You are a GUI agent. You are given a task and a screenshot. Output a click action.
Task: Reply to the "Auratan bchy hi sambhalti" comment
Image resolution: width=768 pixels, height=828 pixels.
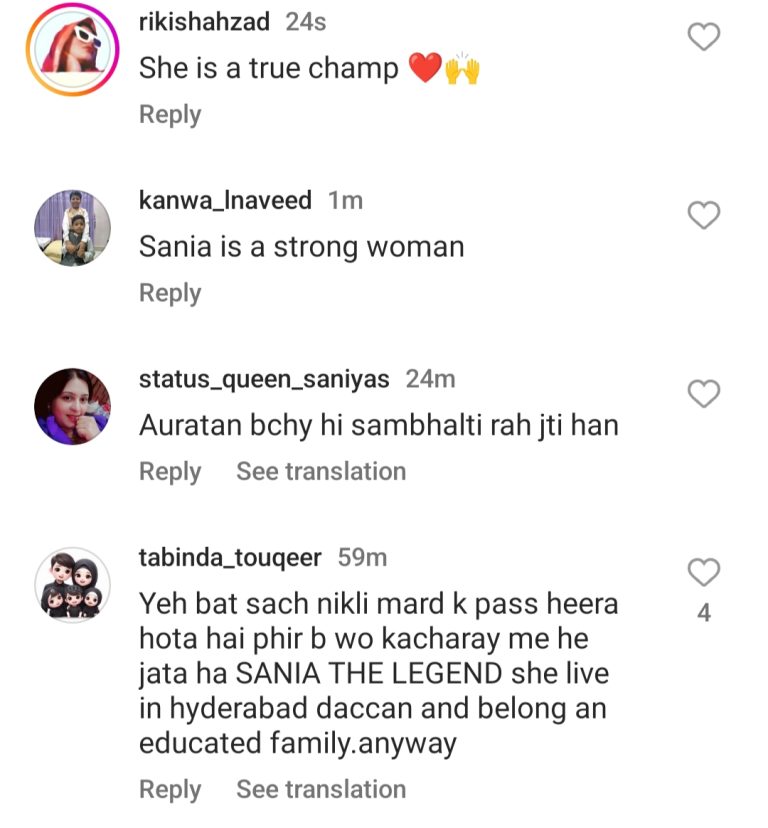(x=170, y=471)
